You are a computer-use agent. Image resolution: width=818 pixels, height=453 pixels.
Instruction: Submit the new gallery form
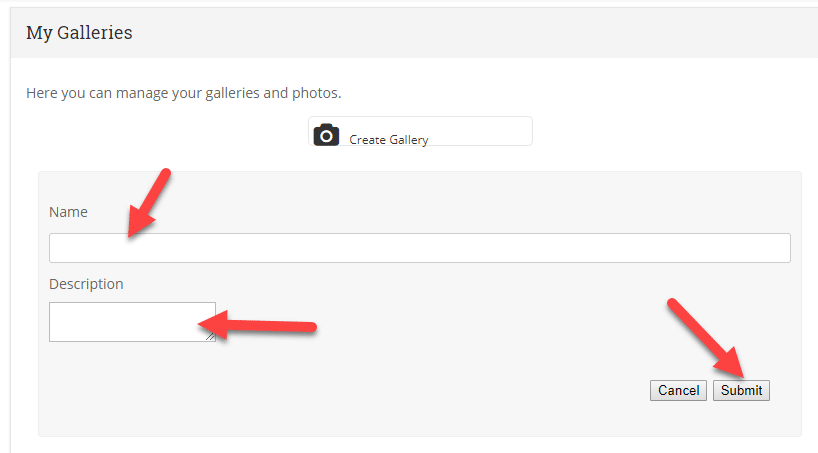coord(741,390)
